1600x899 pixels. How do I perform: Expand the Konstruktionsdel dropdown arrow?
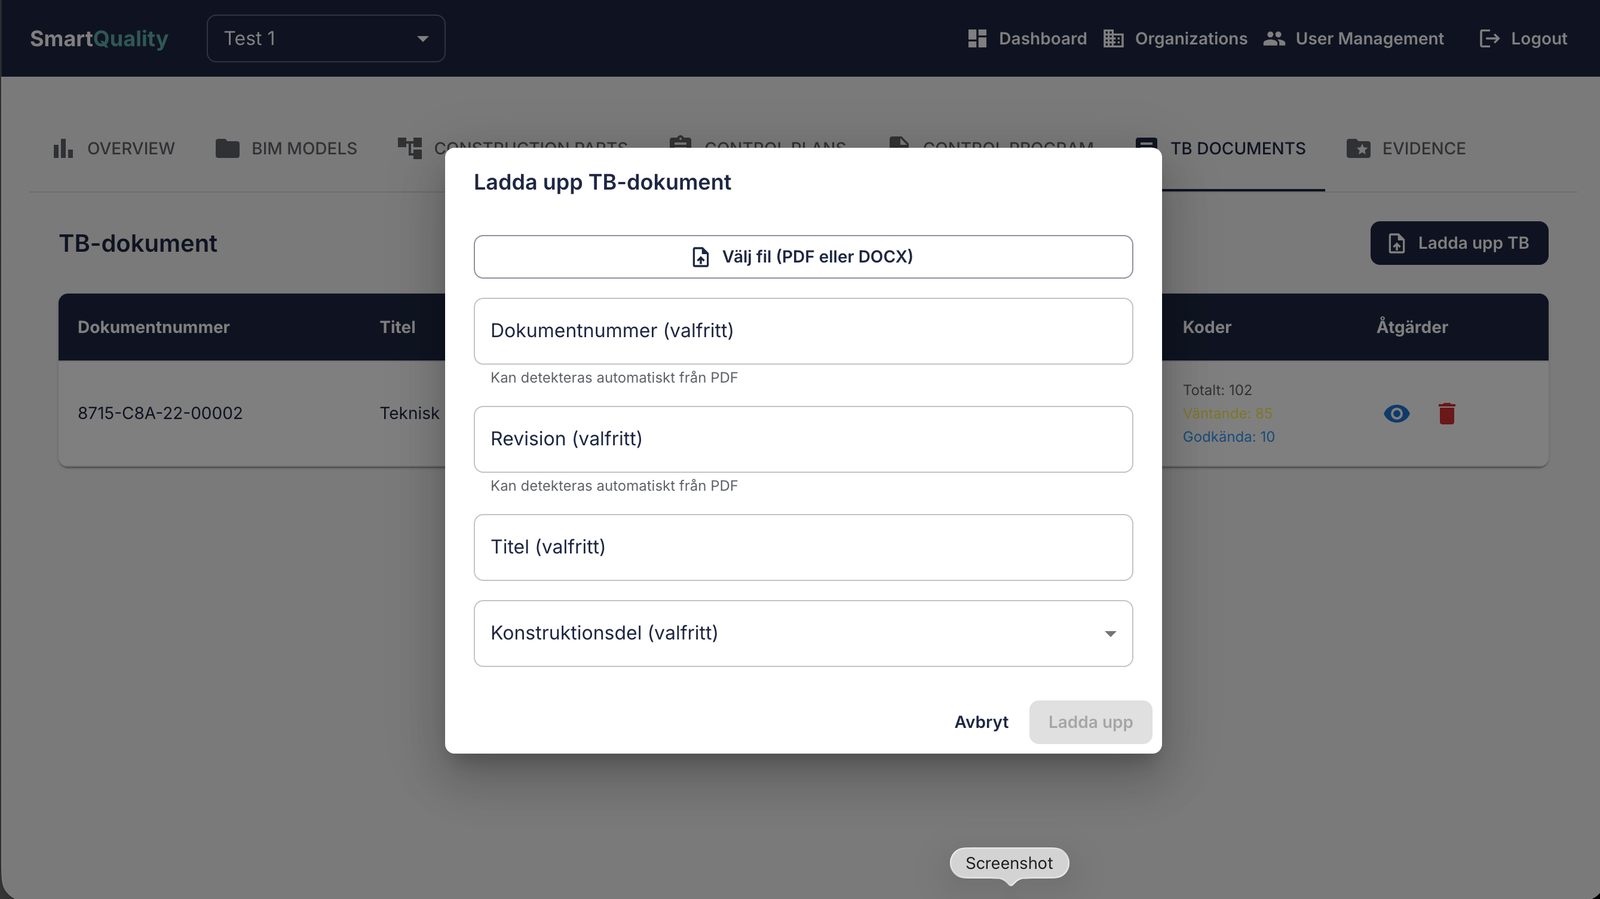pos(1110,634)
